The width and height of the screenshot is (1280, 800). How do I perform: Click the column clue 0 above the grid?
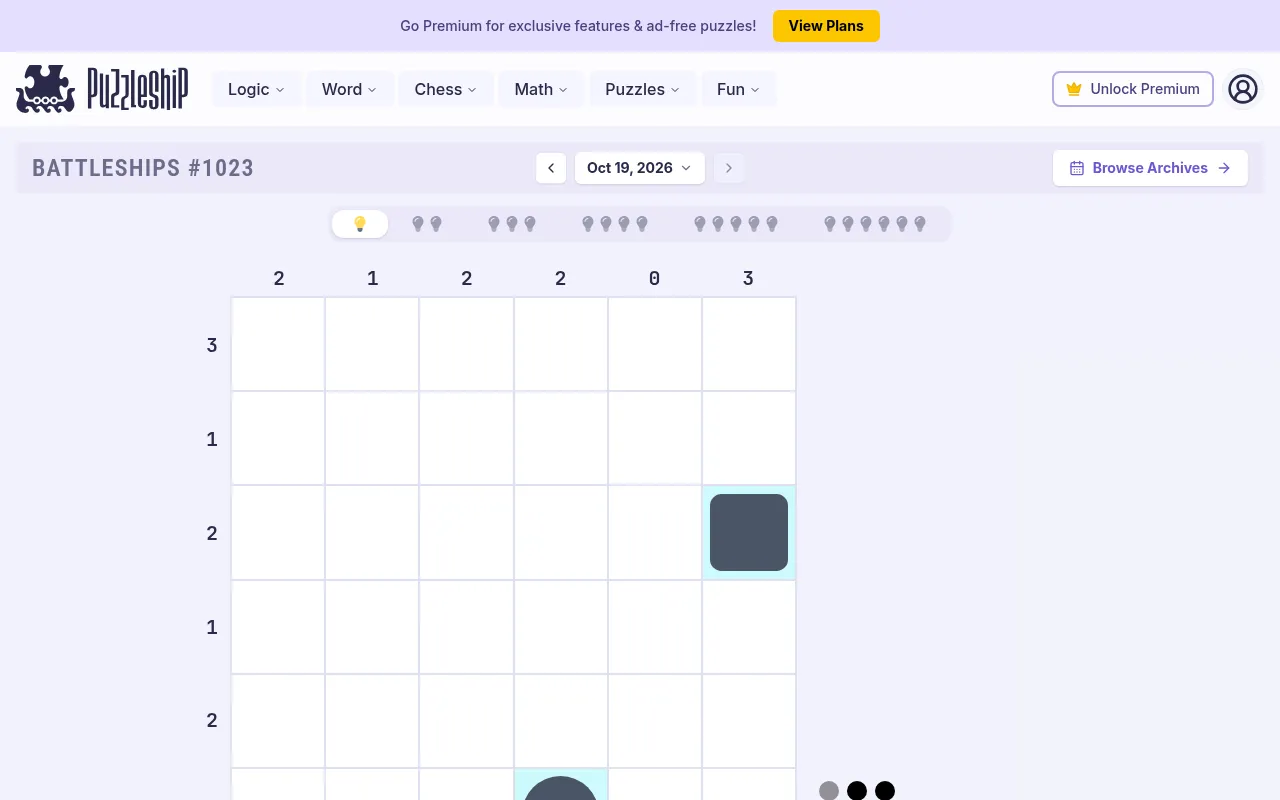[x=654, y=279]
